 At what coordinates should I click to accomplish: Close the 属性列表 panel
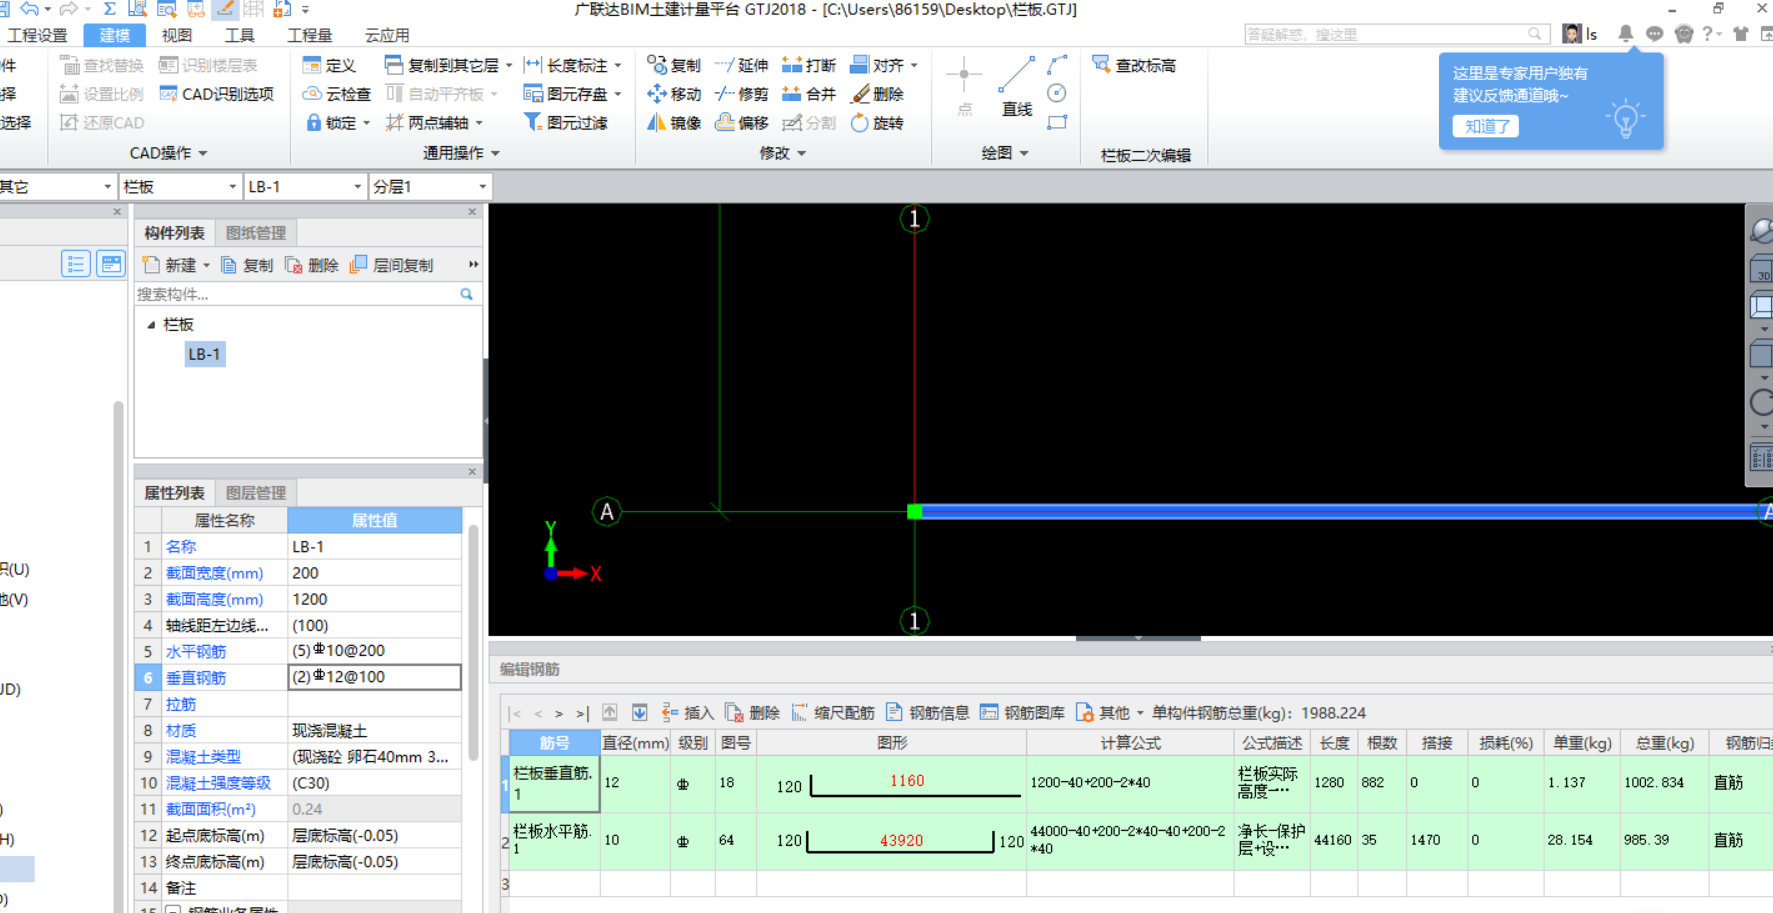click(472, 472)
